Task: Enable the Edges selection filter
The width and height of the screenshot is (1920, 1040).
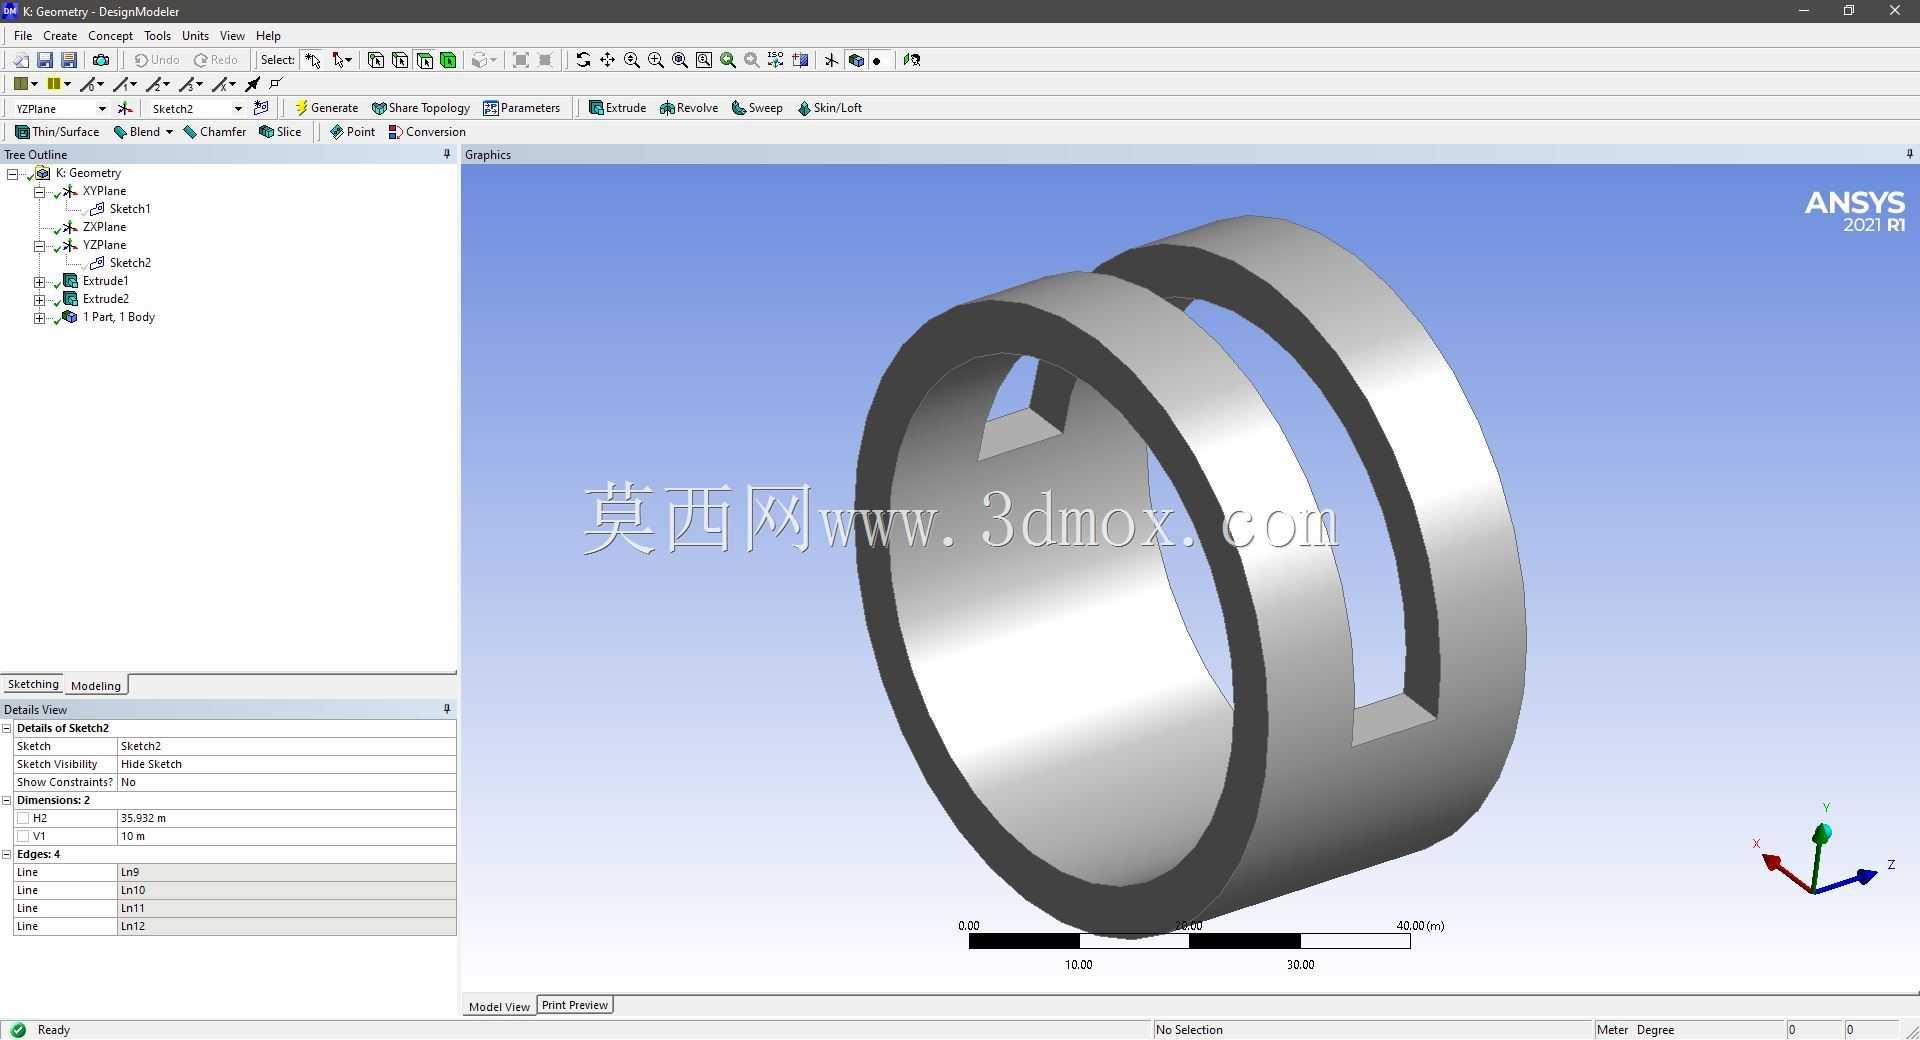Action: tap(400, 60)
